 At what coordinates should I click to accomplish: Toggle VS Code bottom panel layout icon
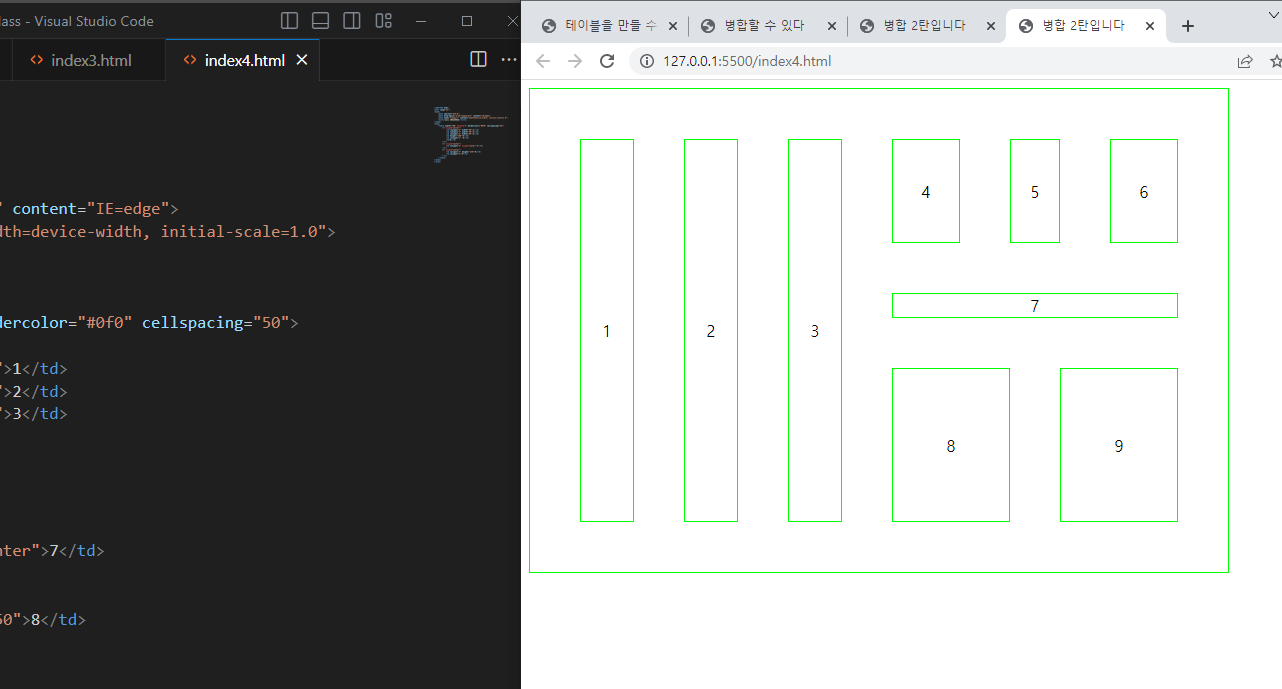click(x=321, y=20)
